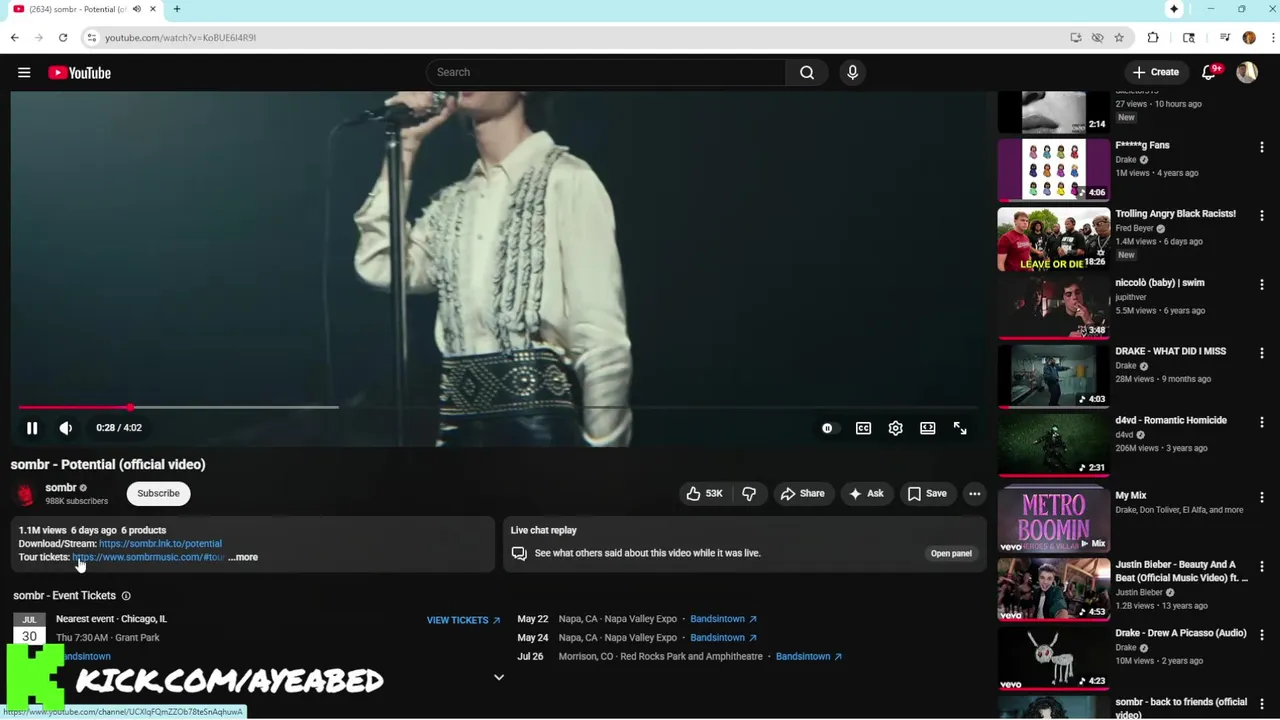Toggle closed captions CC button
Image resolution: width=1280 pixels, height=720 pixels.
click(863, 428)
